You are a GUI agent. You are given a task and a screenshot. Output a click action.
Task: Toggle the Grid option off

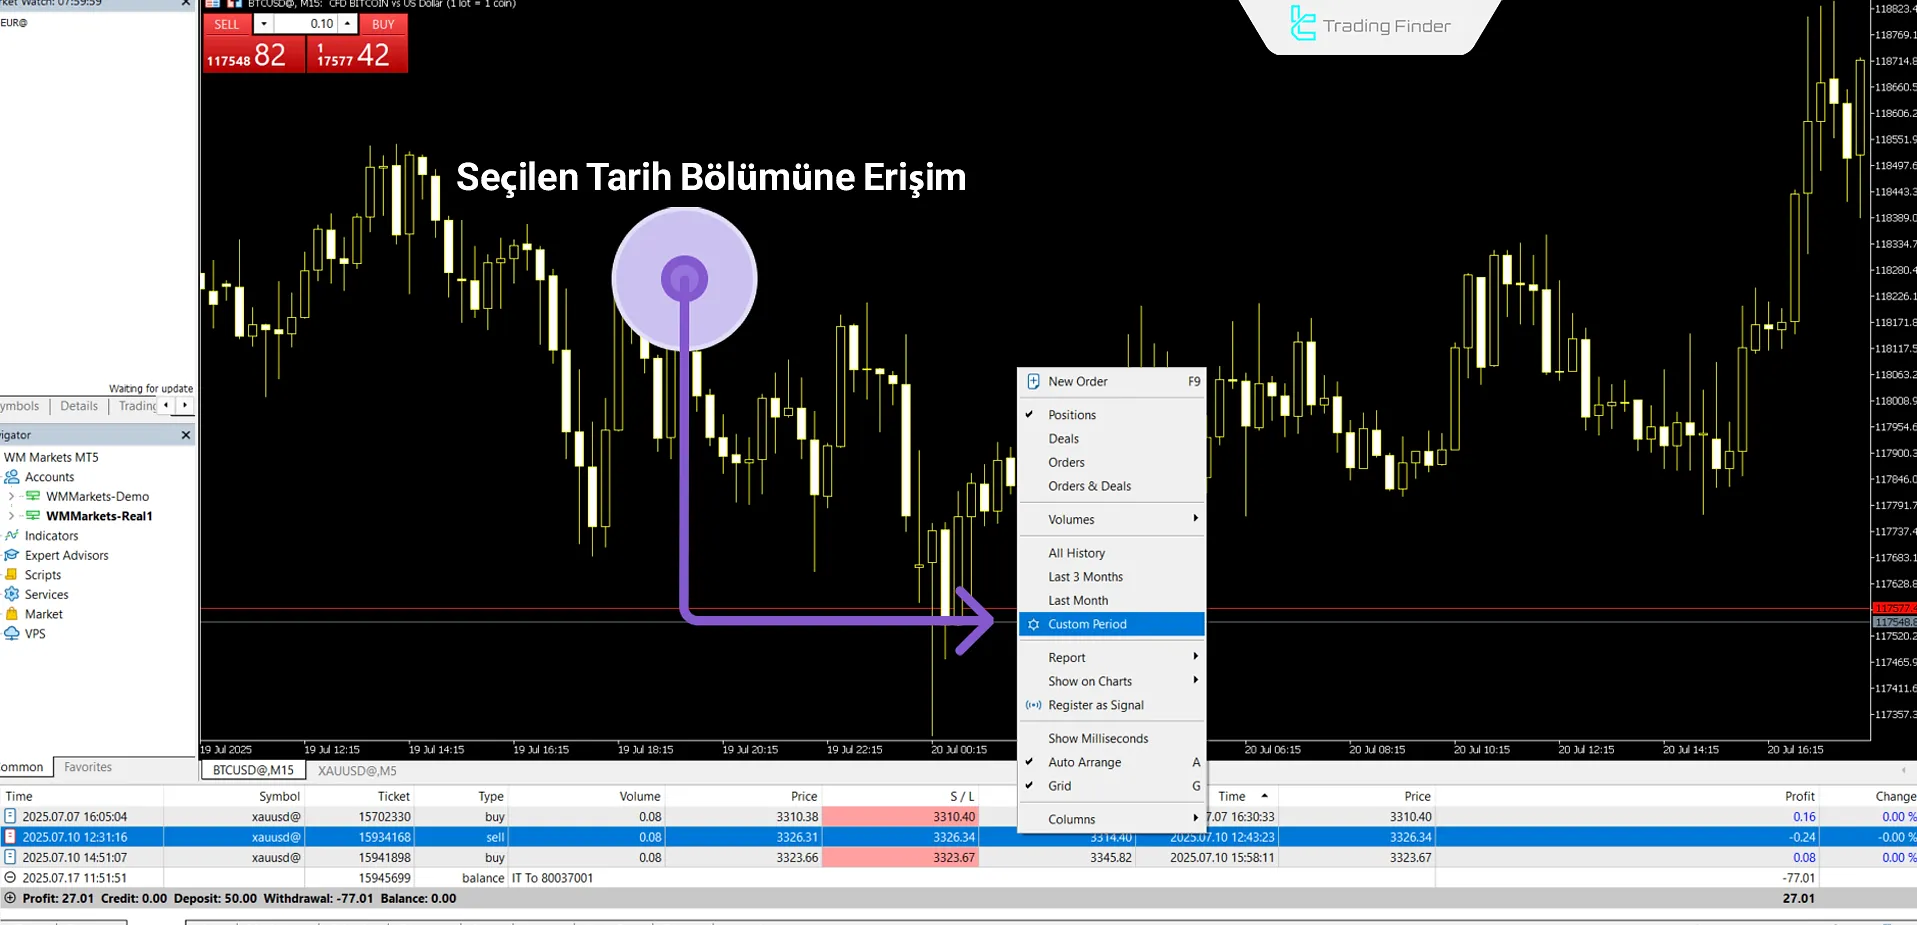tap(1059, 786)
